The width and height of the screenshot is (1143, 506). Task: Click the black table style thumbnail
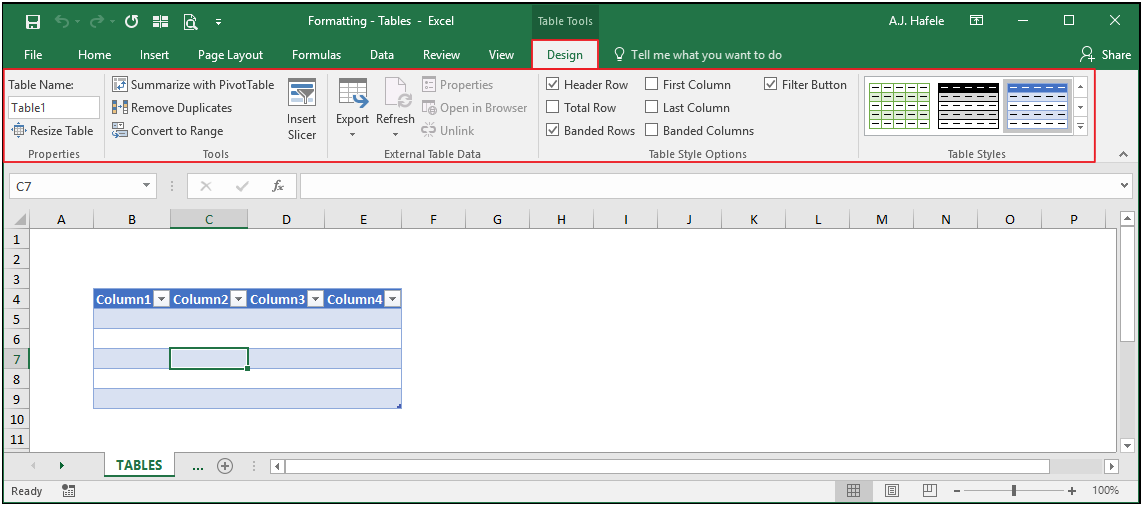(968, 106)
